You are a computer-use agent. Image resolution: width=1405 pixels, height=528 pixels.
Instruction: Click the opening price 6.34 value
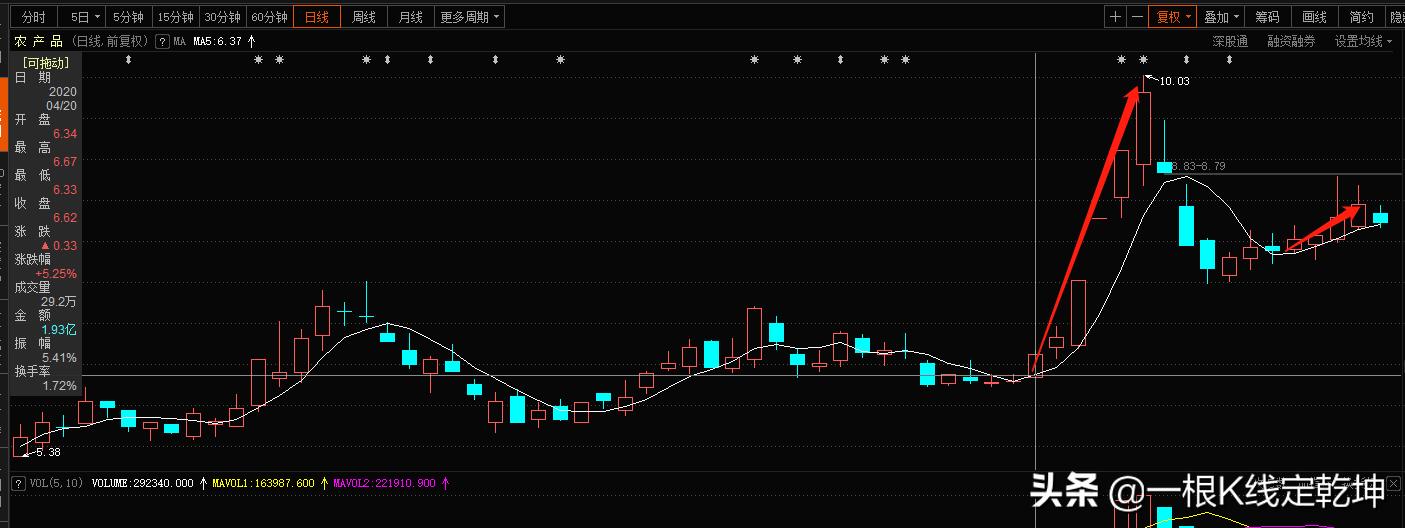click(x=65, y=133)
